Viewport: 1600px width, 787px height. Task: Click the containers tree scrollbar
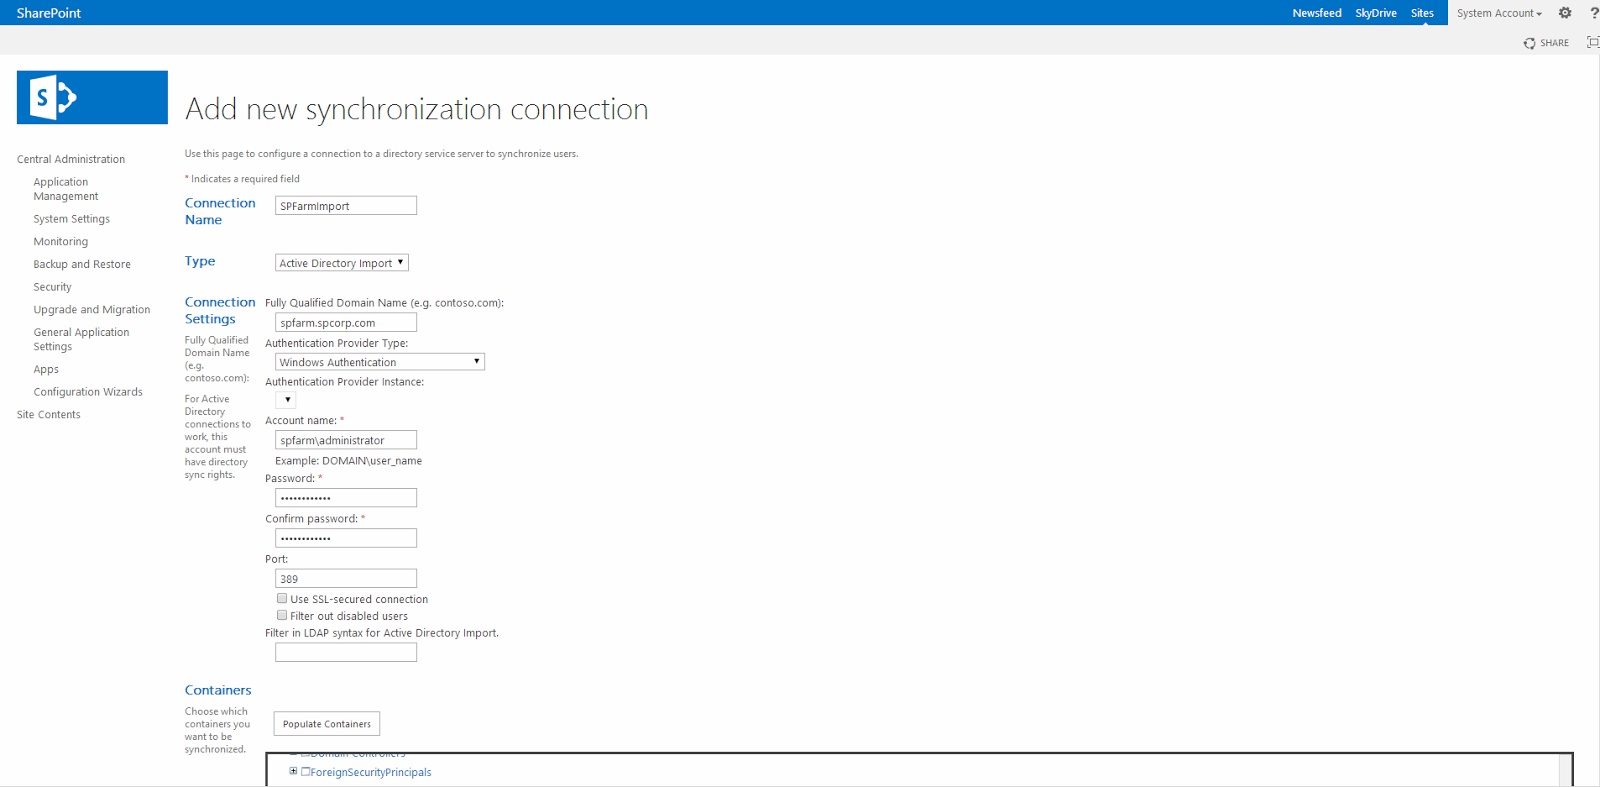[x=1565, y=770]
